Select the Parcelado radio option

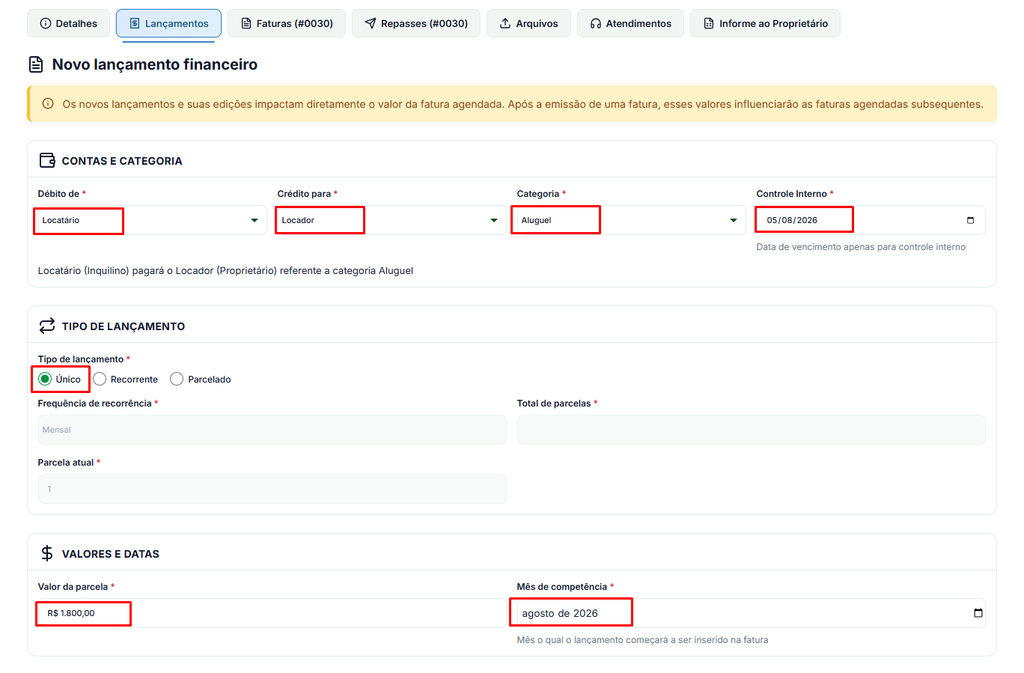point(176,379)
